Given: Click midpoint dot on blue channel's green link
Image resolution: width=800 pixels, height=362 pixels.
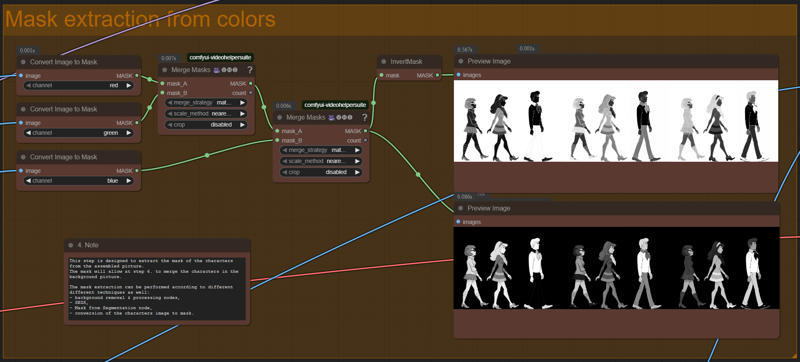Looking at the screenshot, I should click(207, 155).
